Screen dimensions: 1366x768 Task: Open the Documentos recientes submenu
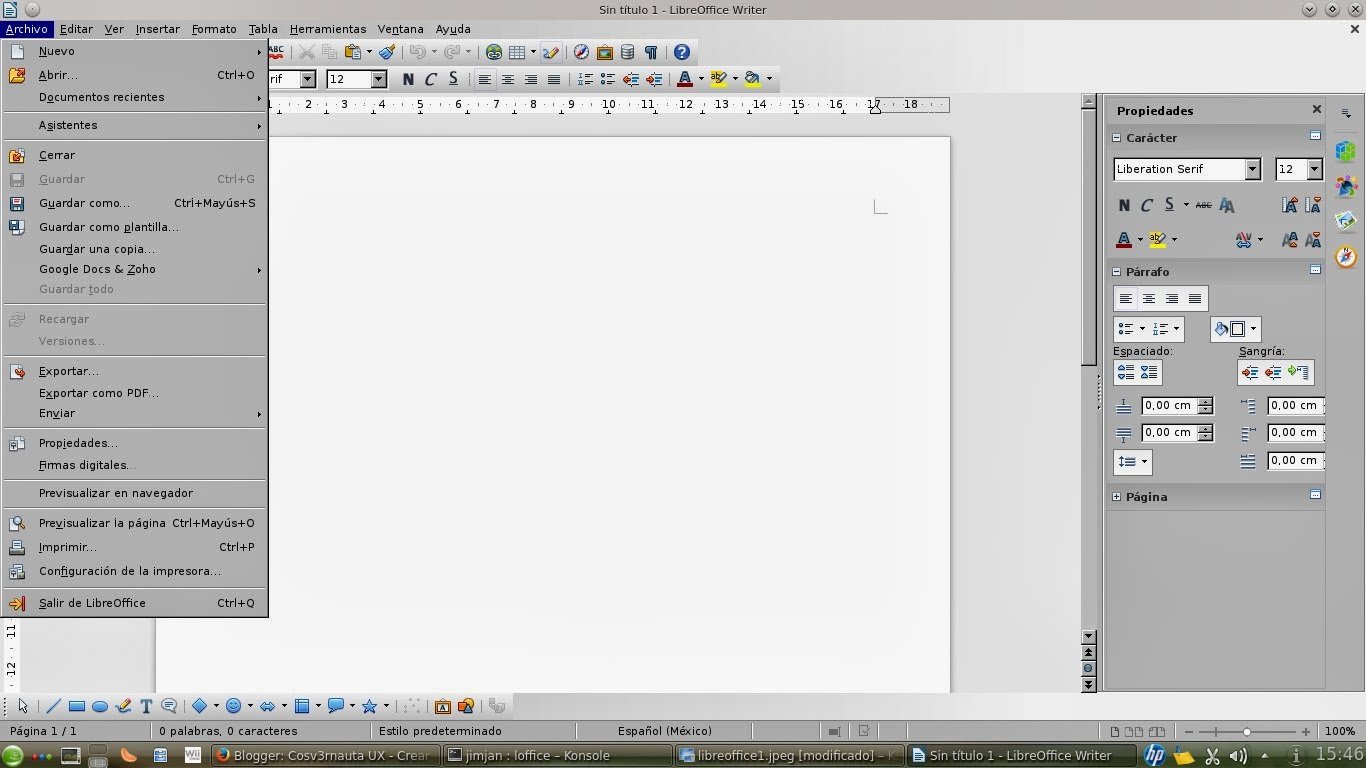tap(134, 97)
